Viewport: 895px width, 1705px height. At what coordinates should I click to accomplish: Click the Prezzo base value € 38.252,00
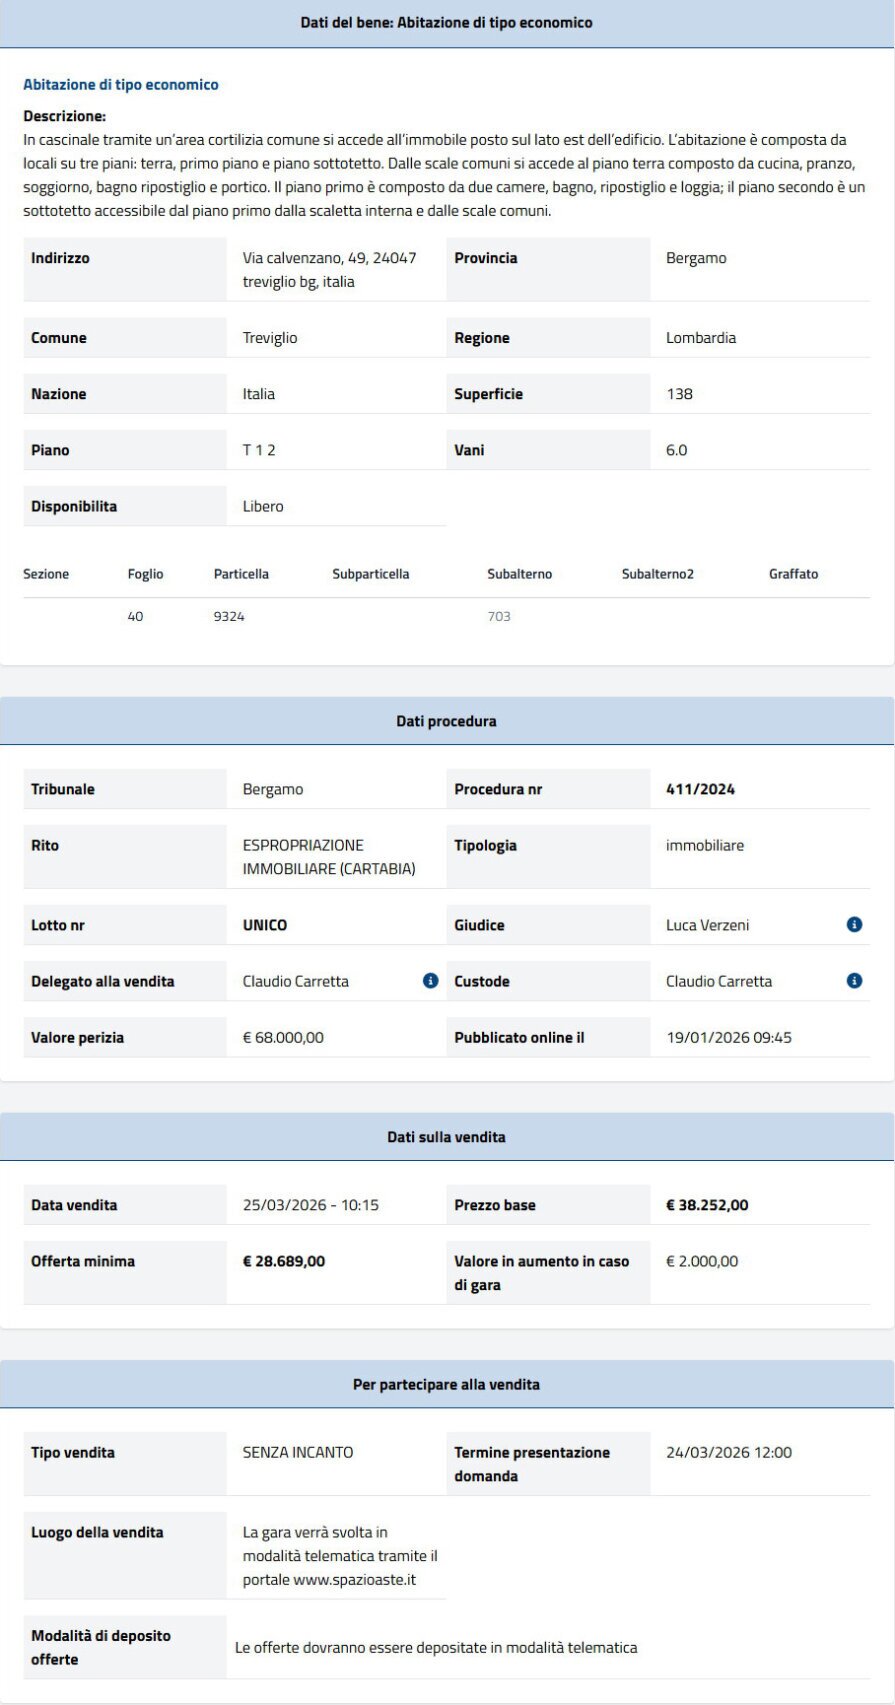tap(707, 1205)
